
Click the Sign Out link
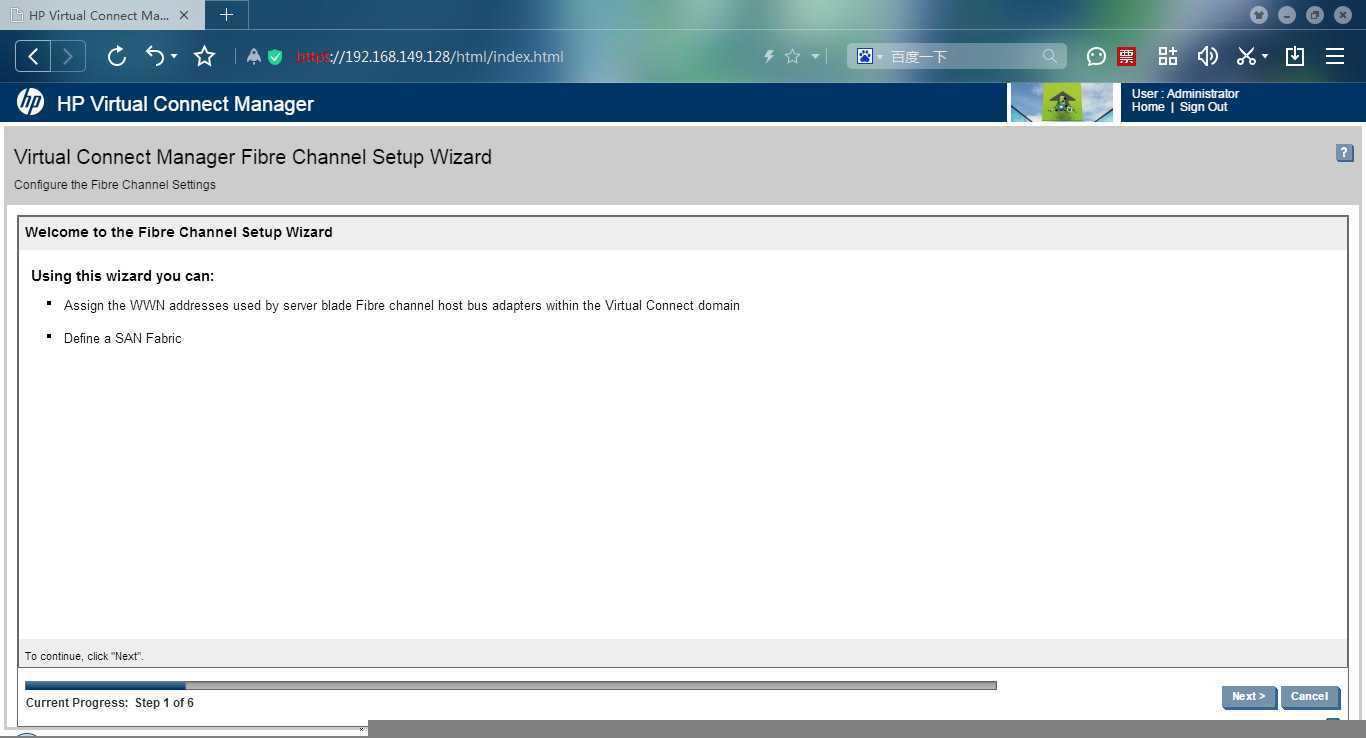pos(1203,107)
